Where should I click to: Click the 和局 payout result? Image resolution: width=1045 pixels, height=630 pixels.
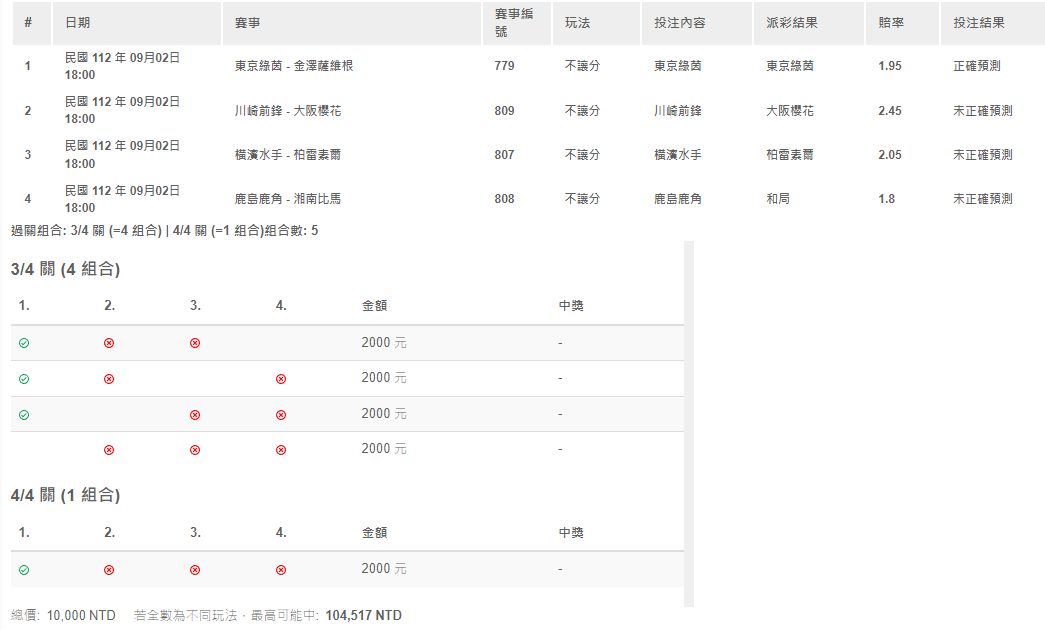point(778,199)
